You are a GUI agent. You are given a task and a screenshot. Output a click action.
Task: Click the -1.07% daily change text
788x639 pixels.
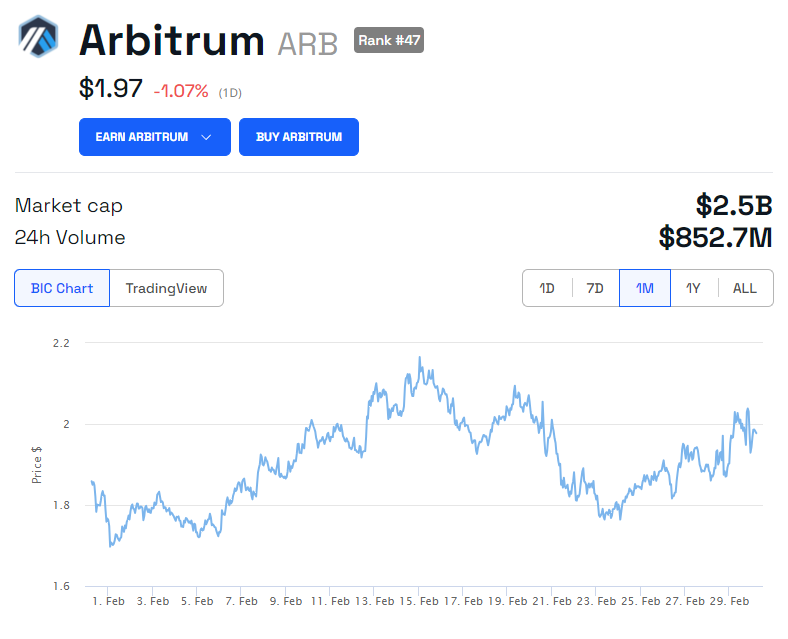pyautogui.click(x=181, y=91)
